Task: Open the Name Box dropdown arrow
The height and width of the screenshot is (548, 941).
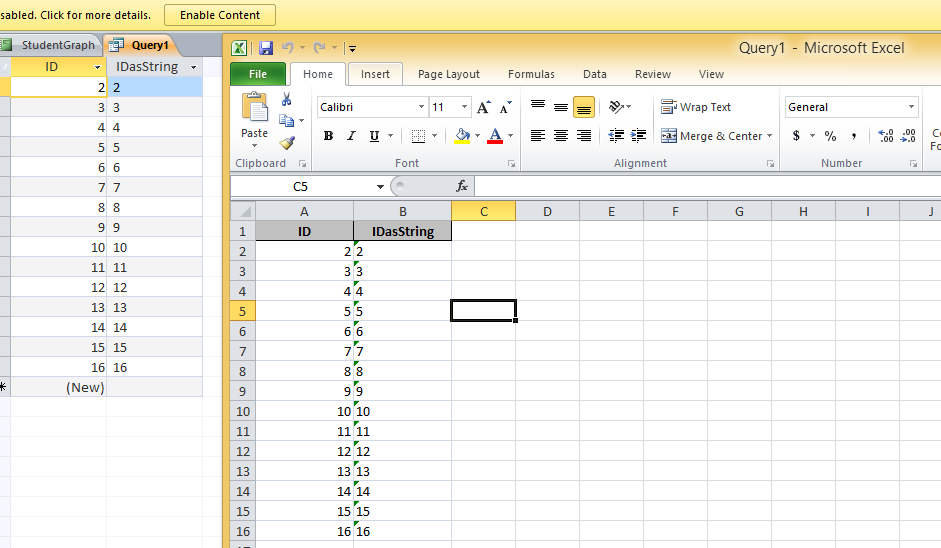Action: tap(380, 187)
